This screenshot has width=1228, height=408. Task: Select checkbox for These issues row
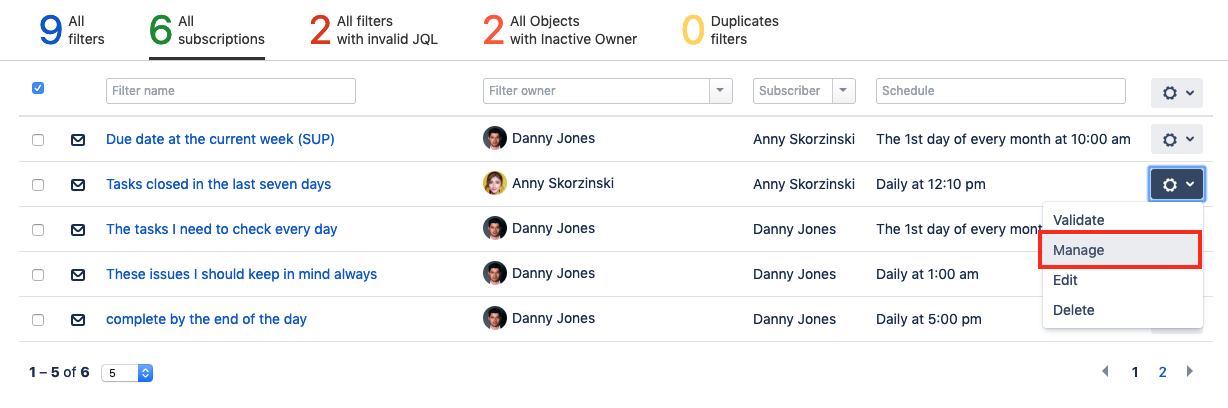point(38,275)
